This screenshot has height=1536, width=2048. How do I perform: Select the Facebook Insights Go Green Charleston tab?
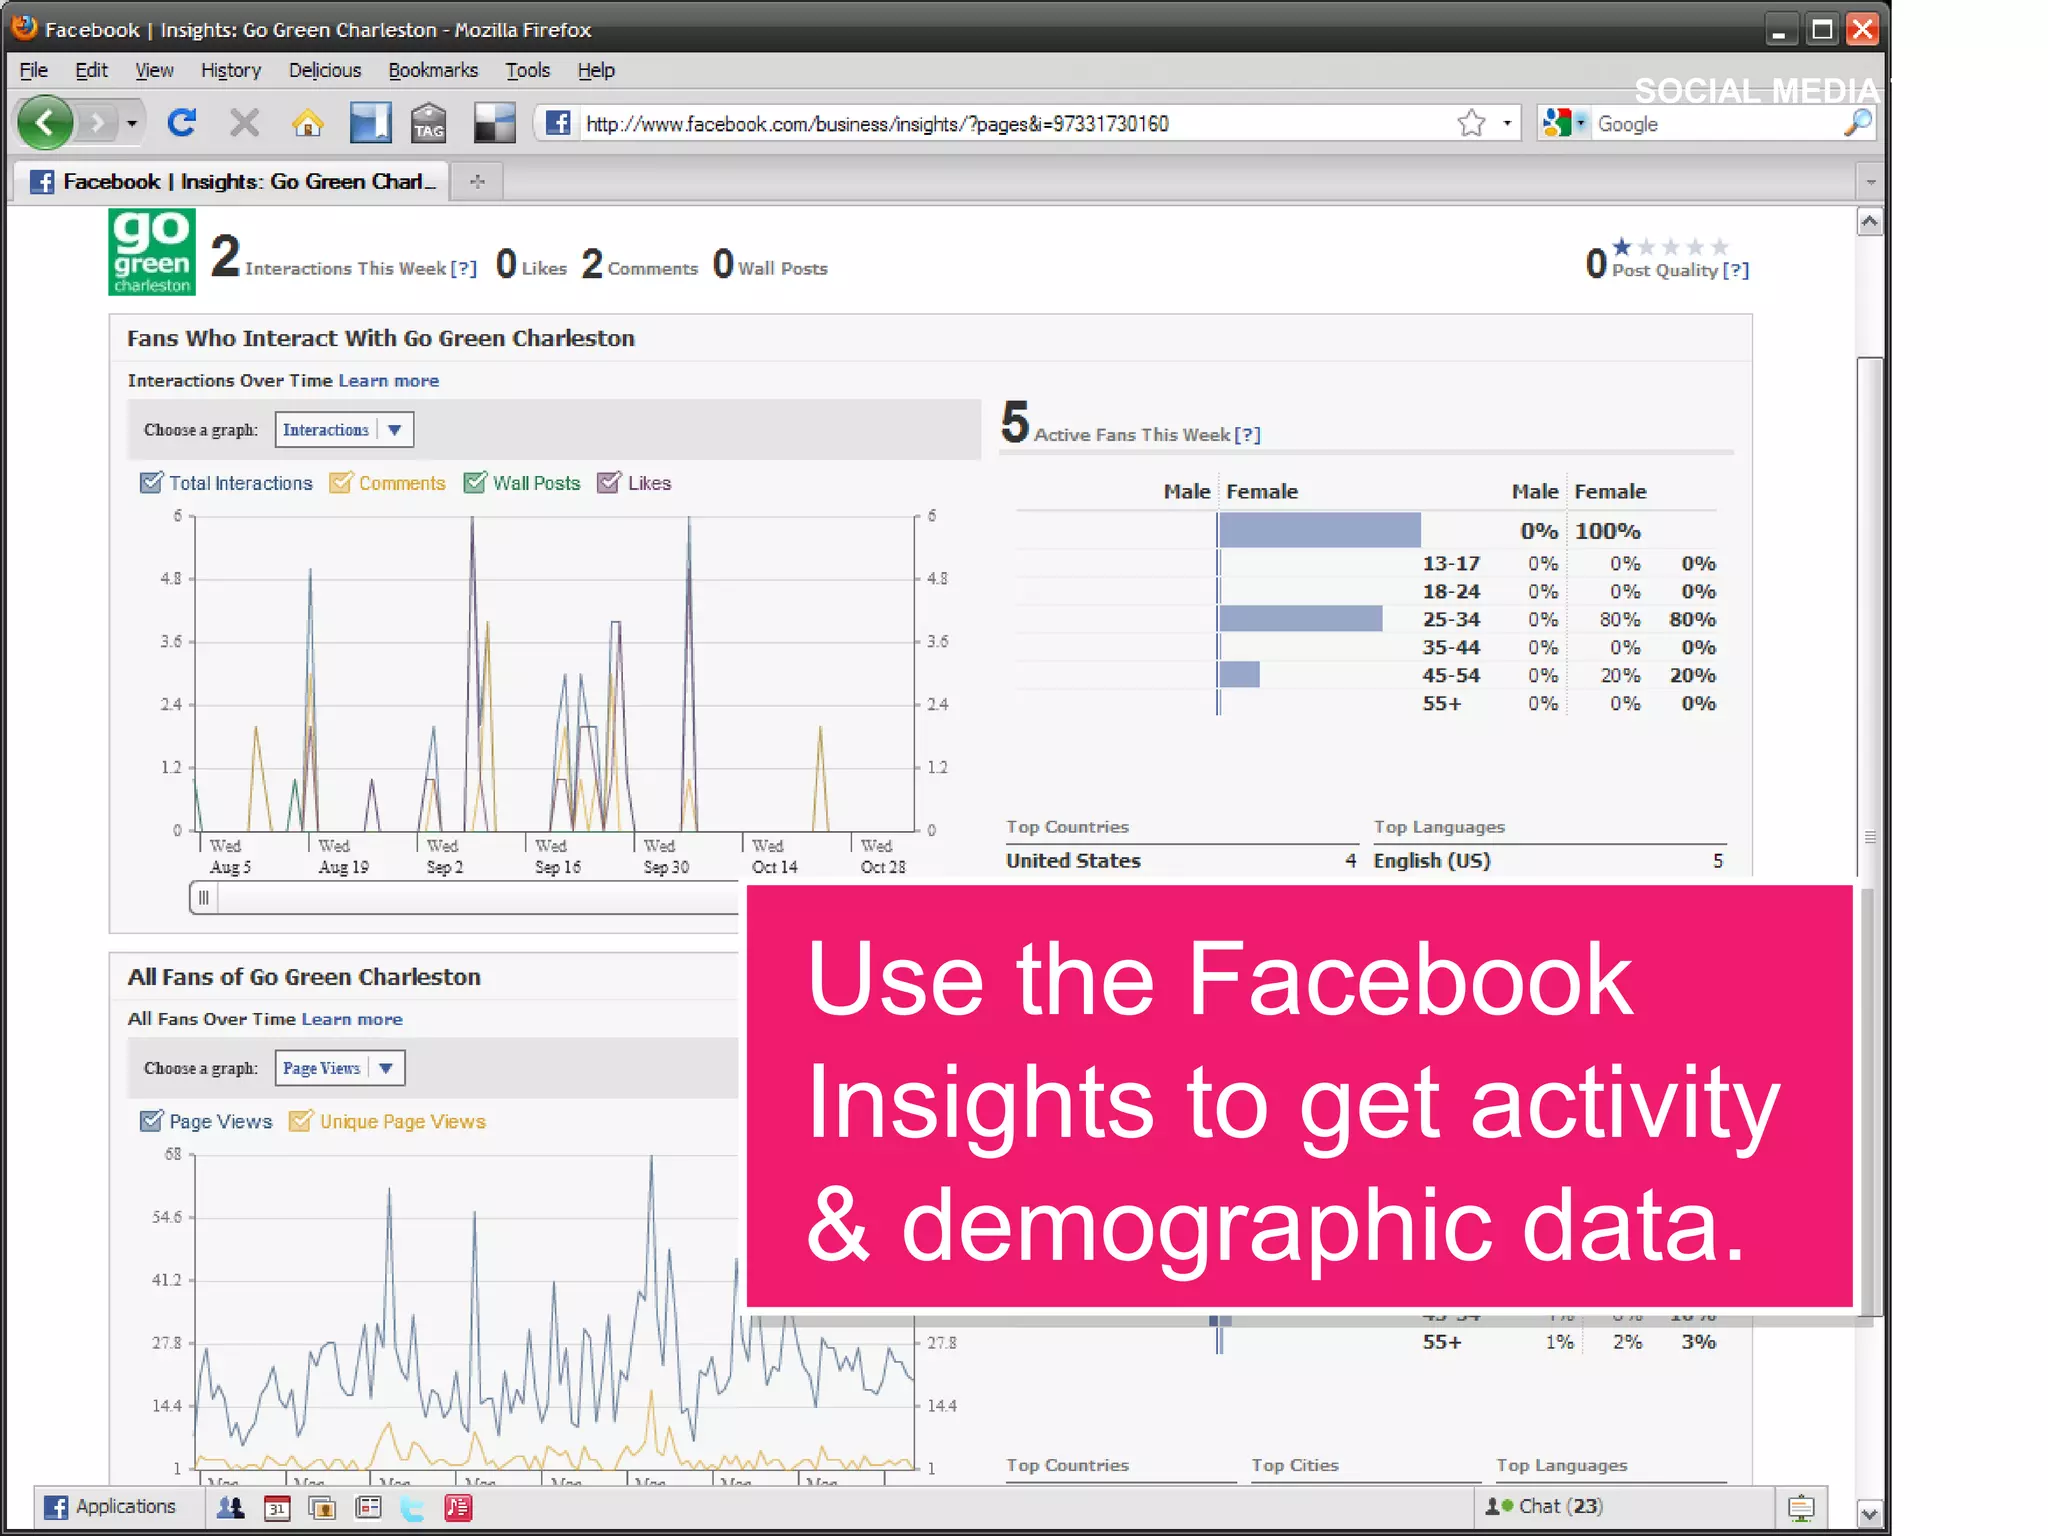point(232,181)
